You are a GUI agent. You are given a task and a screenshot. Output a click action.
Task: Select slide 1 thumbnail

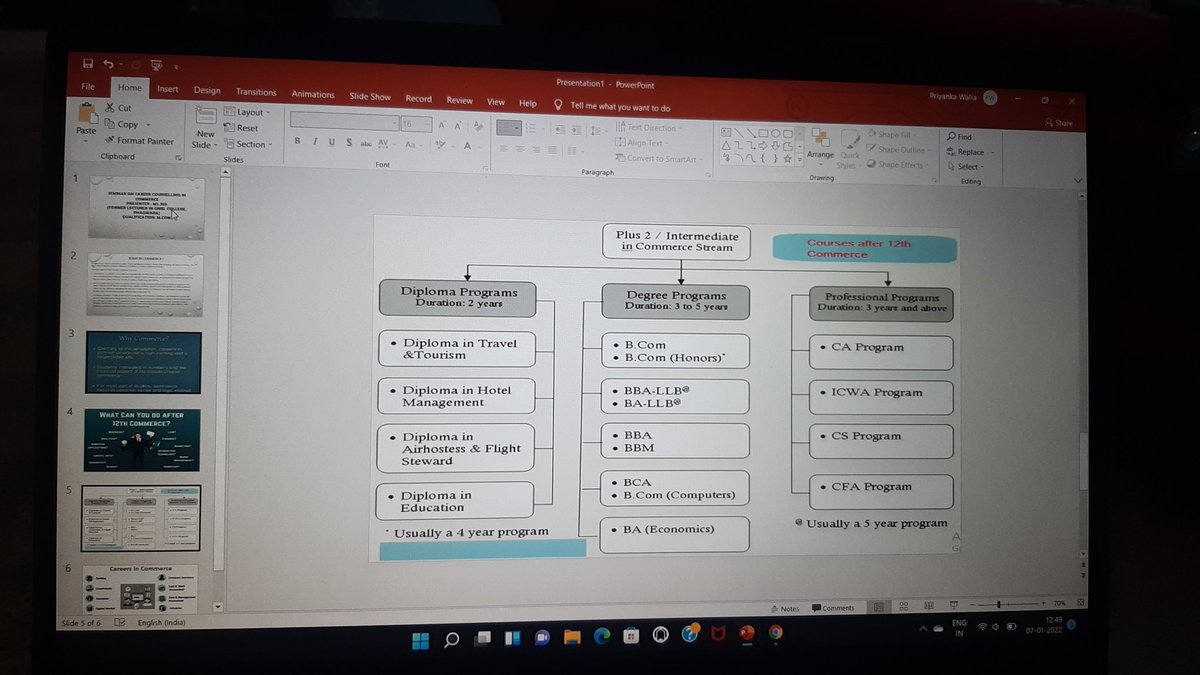145,208
